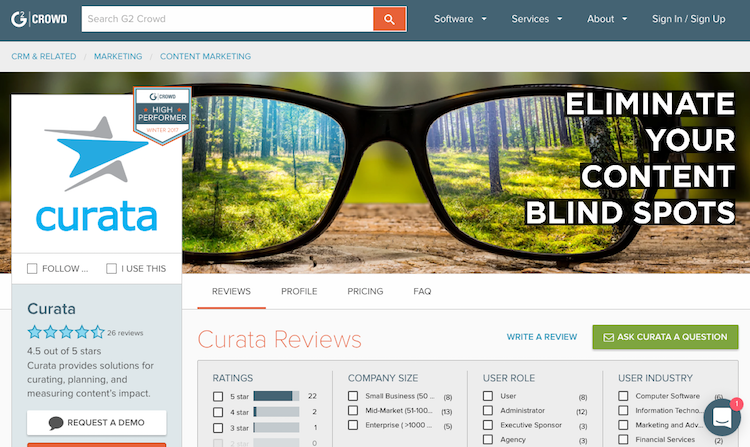Check the I Use This checkbox

(x=111, y=269)
